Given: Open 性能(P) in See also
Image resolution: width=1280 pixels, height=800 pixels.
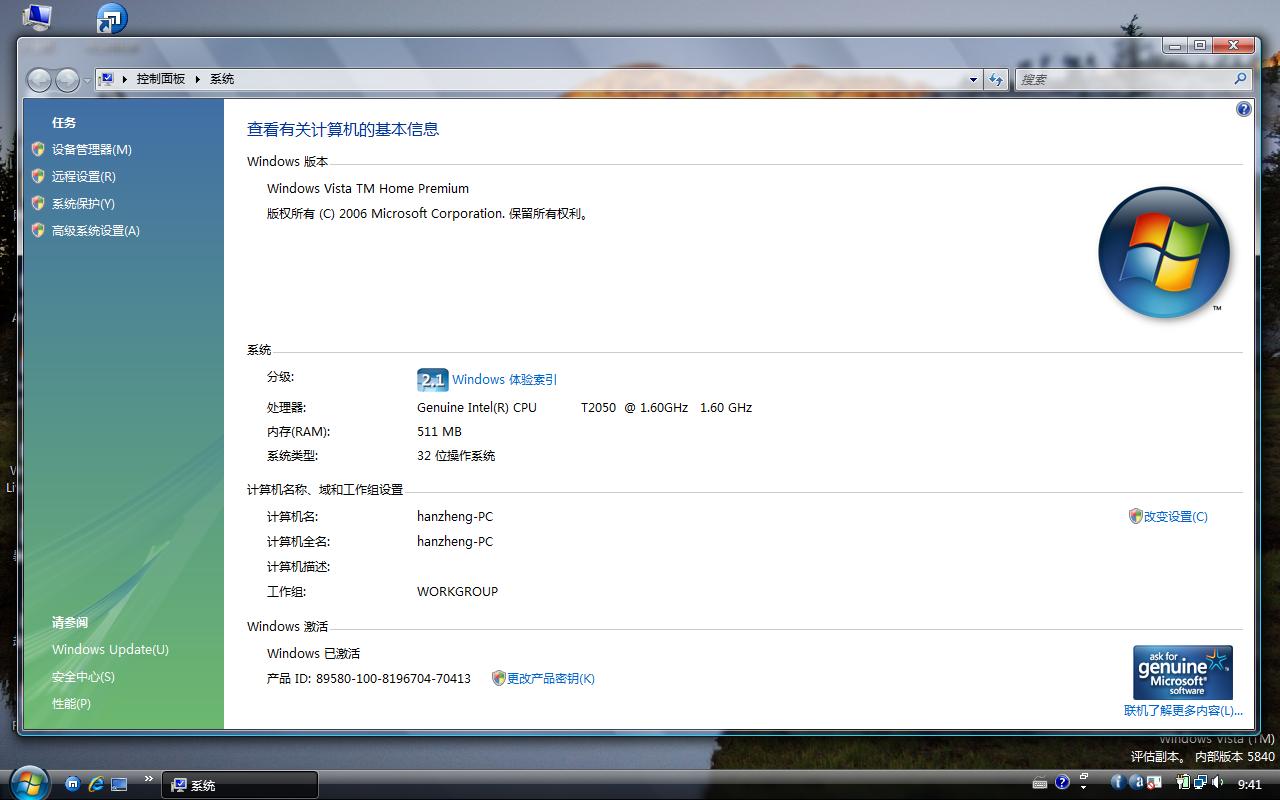Looking at the screenshot, I should [71, 704].
